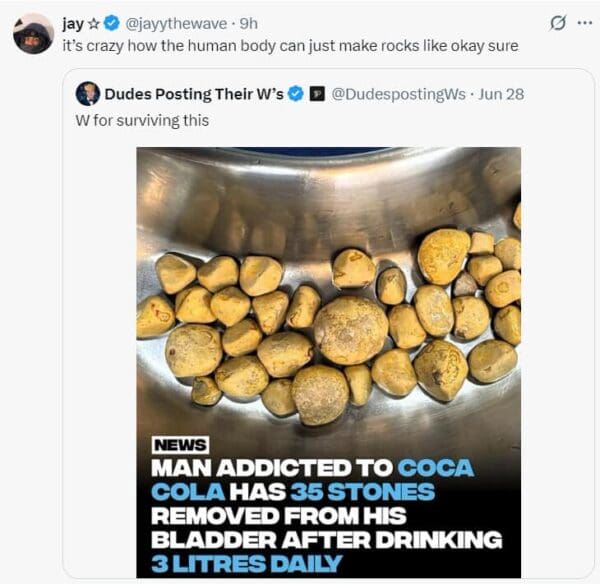The width and height of the screenshot is (600, 584).
Task: Click the NEWS label on the image
Action: [x=180, y=446]
